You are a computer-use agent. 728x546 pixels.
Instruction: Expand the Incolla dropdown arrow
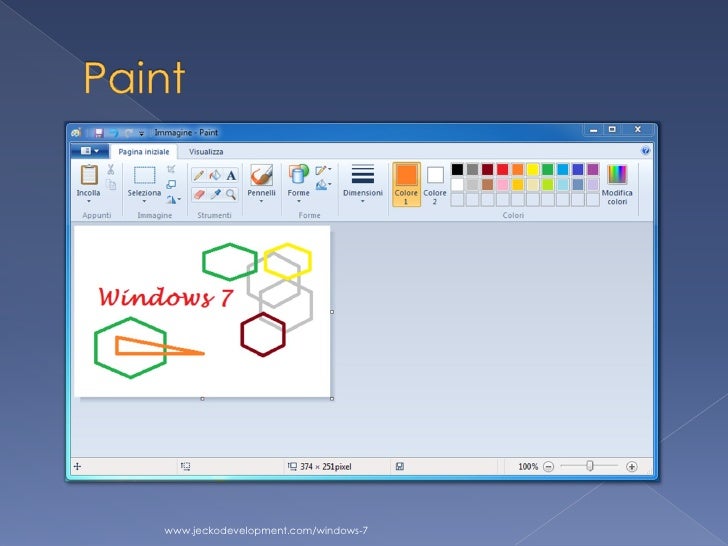(x=88, y=202)
